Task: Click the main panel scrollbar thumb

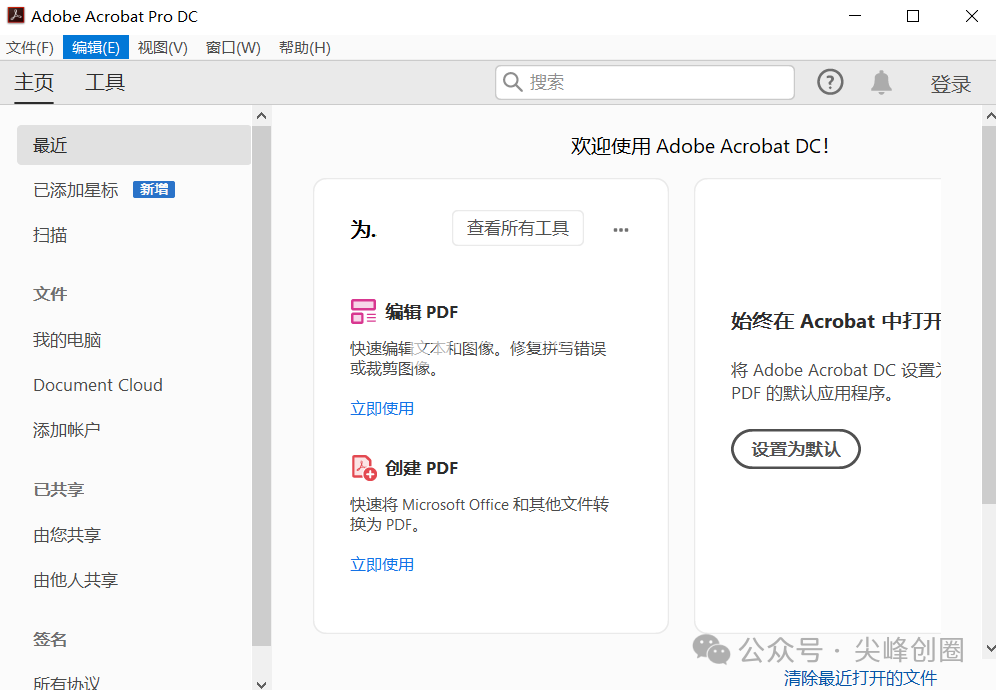Action: [990, 315]
